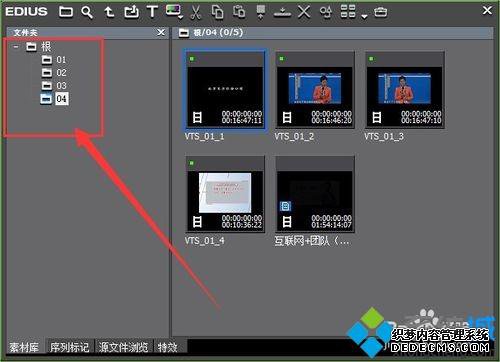Delete the selected clip with X tool
500x362 pixels.
coord(304,12)
